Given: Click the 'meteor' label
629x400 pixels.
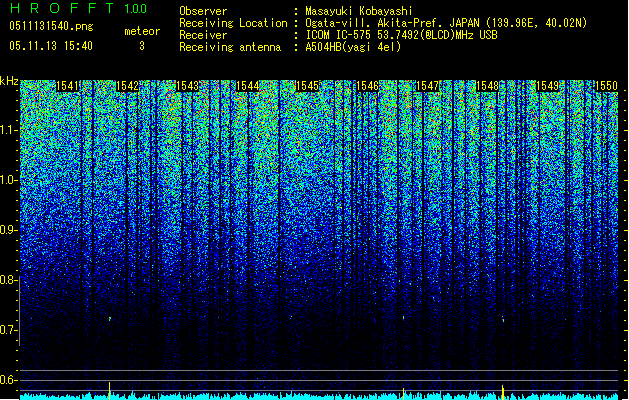Looking at the screenshot, I should [142, 31].
